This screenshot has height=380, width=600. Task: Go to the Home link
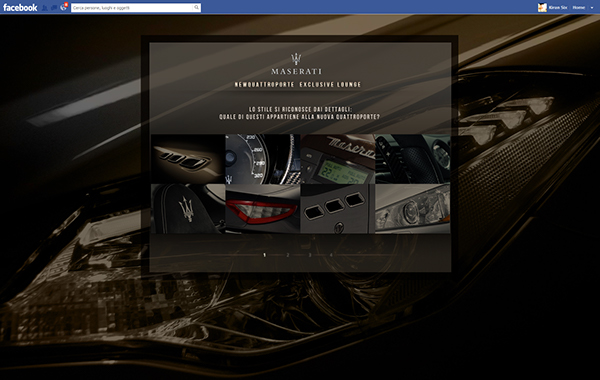(579, 7)
